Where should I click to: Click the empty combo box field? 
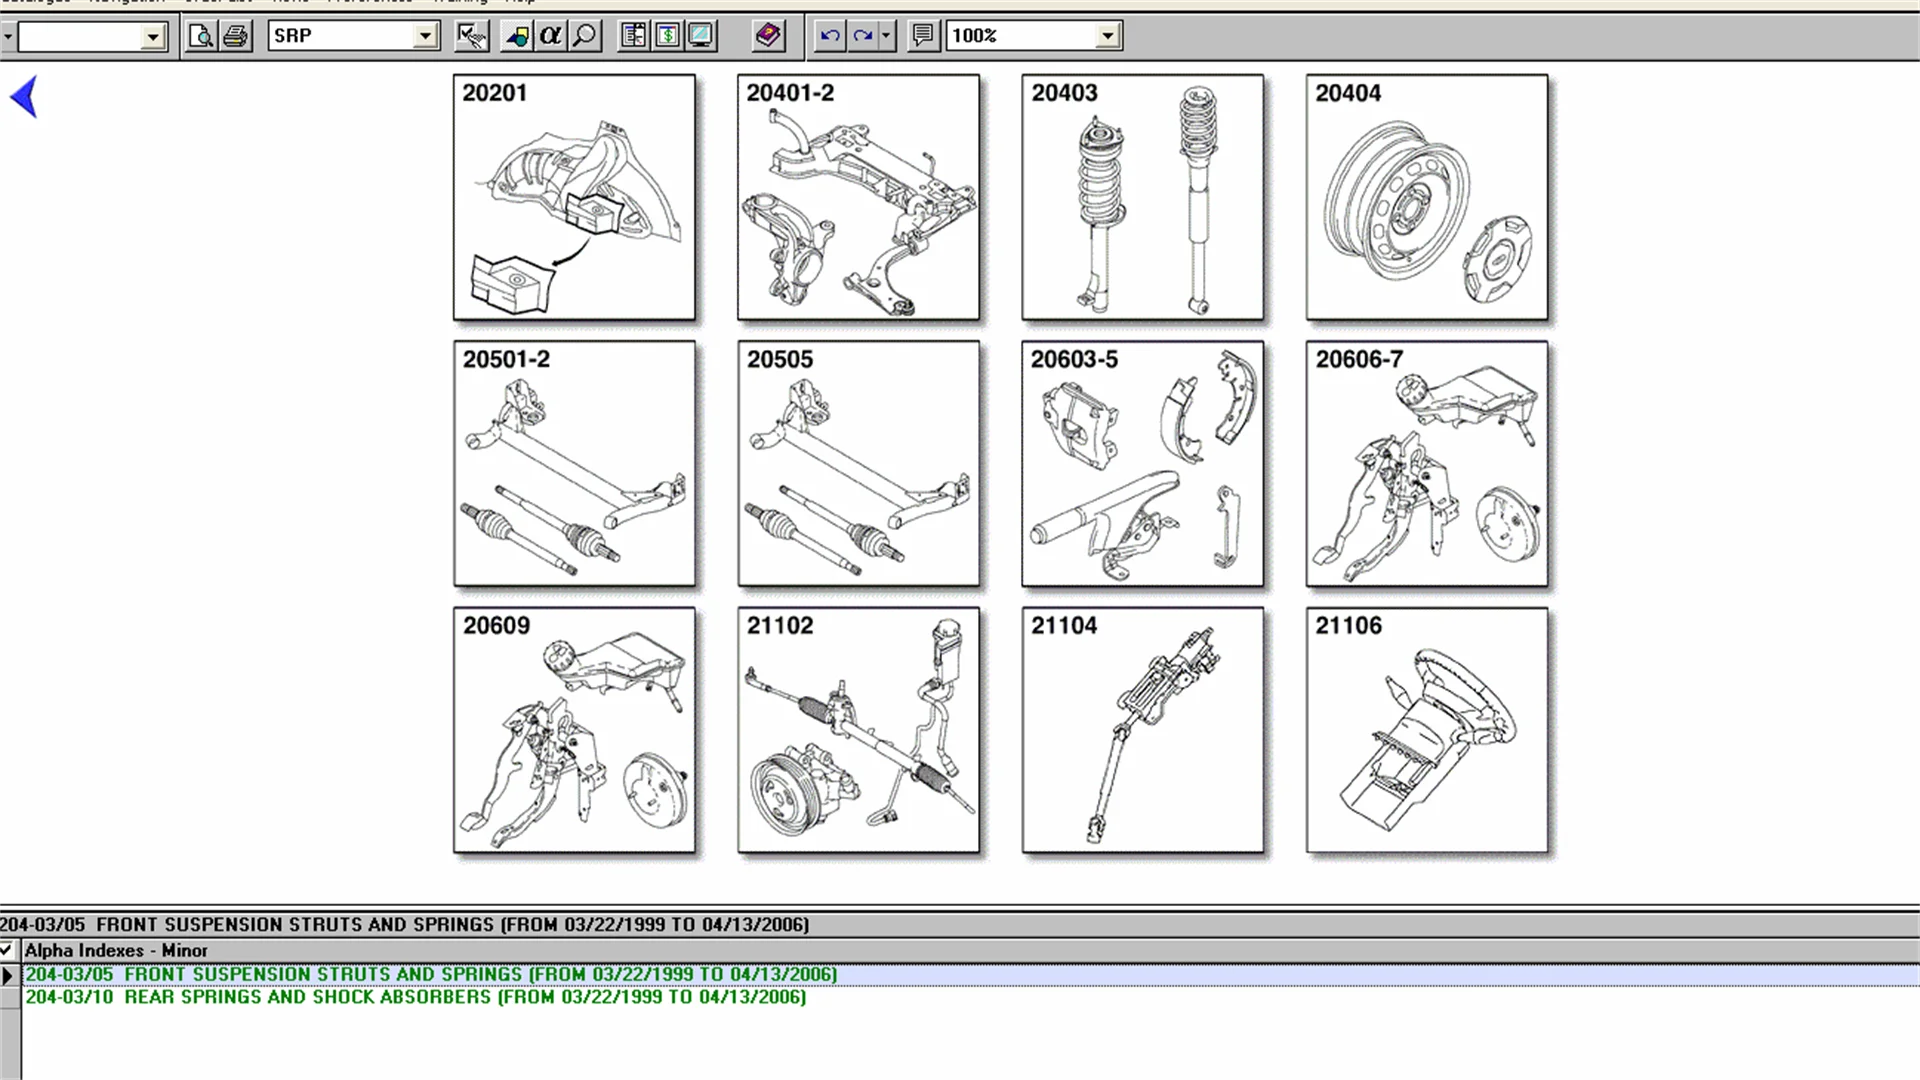coord(80,37)
